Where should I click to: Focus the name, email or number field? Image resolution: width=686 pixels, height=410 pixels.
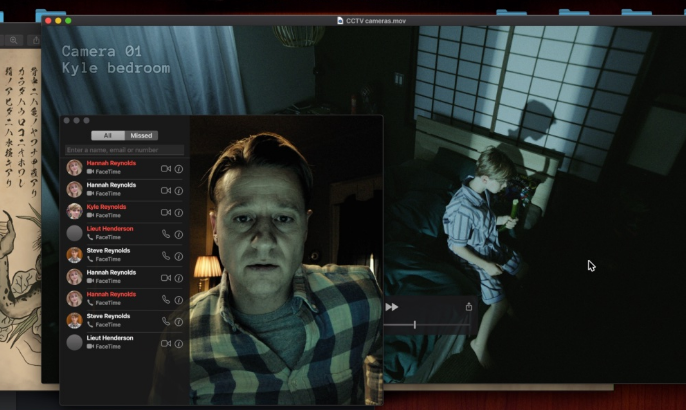(x=124, y=150)
